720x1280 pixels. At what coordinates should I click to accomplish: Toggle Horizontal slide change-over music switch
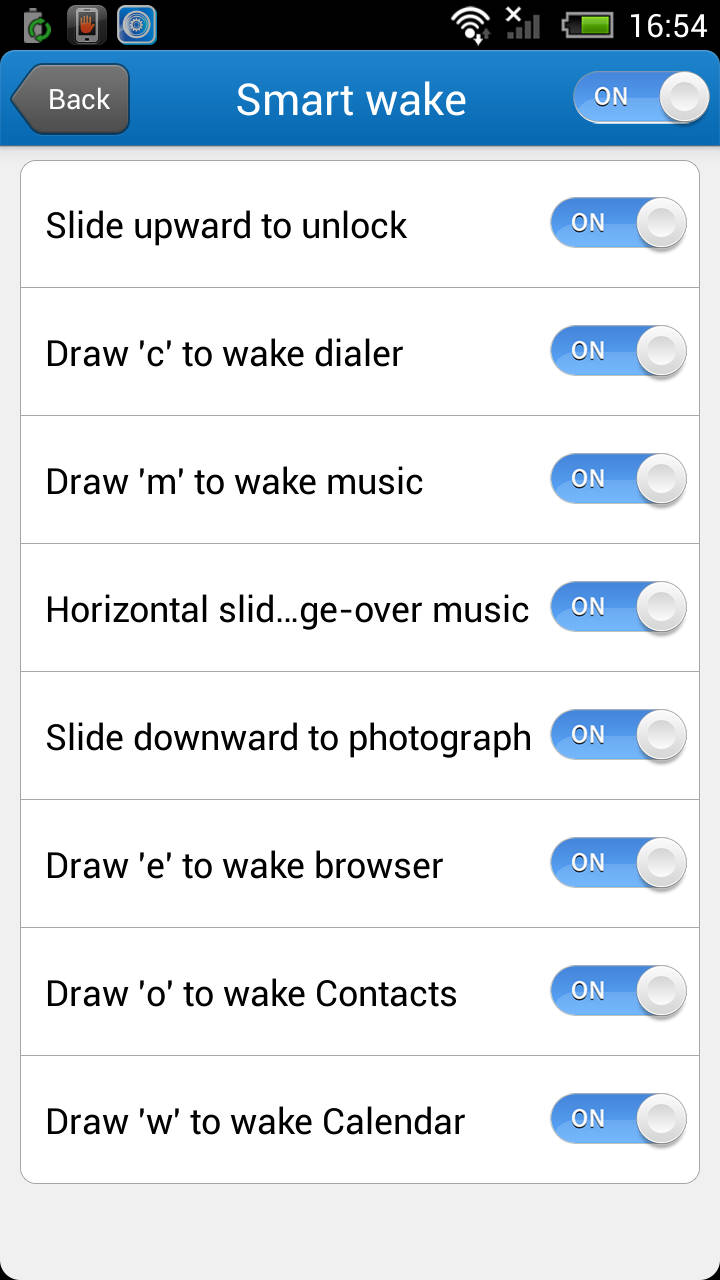(x=618, y=607)
